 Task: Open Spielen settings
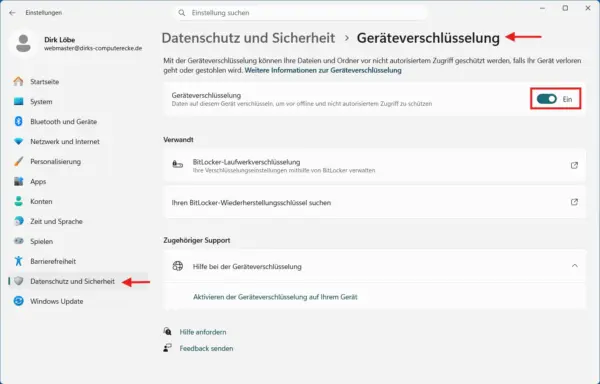78,241
